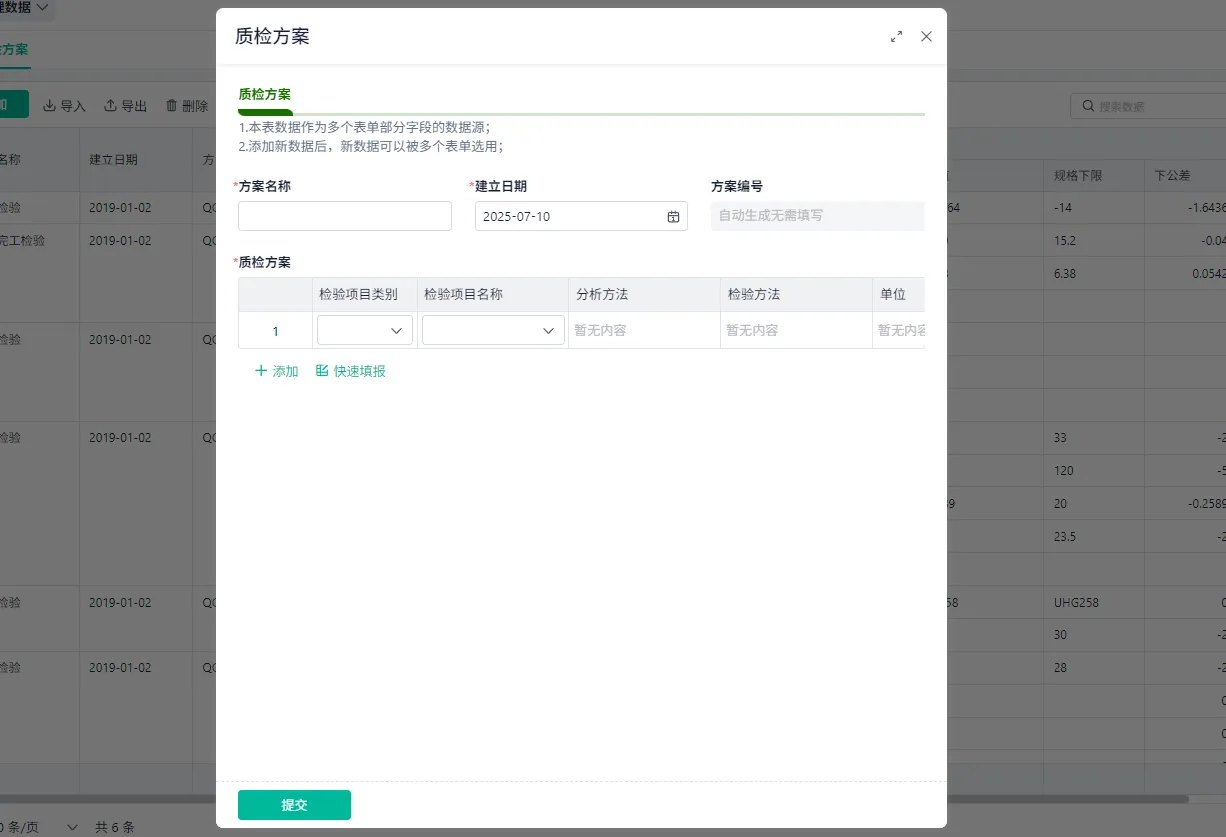Open the 检验项目类别 dropdown
Viewport: 1226px width, 837px height.
(x=365, y=331)
